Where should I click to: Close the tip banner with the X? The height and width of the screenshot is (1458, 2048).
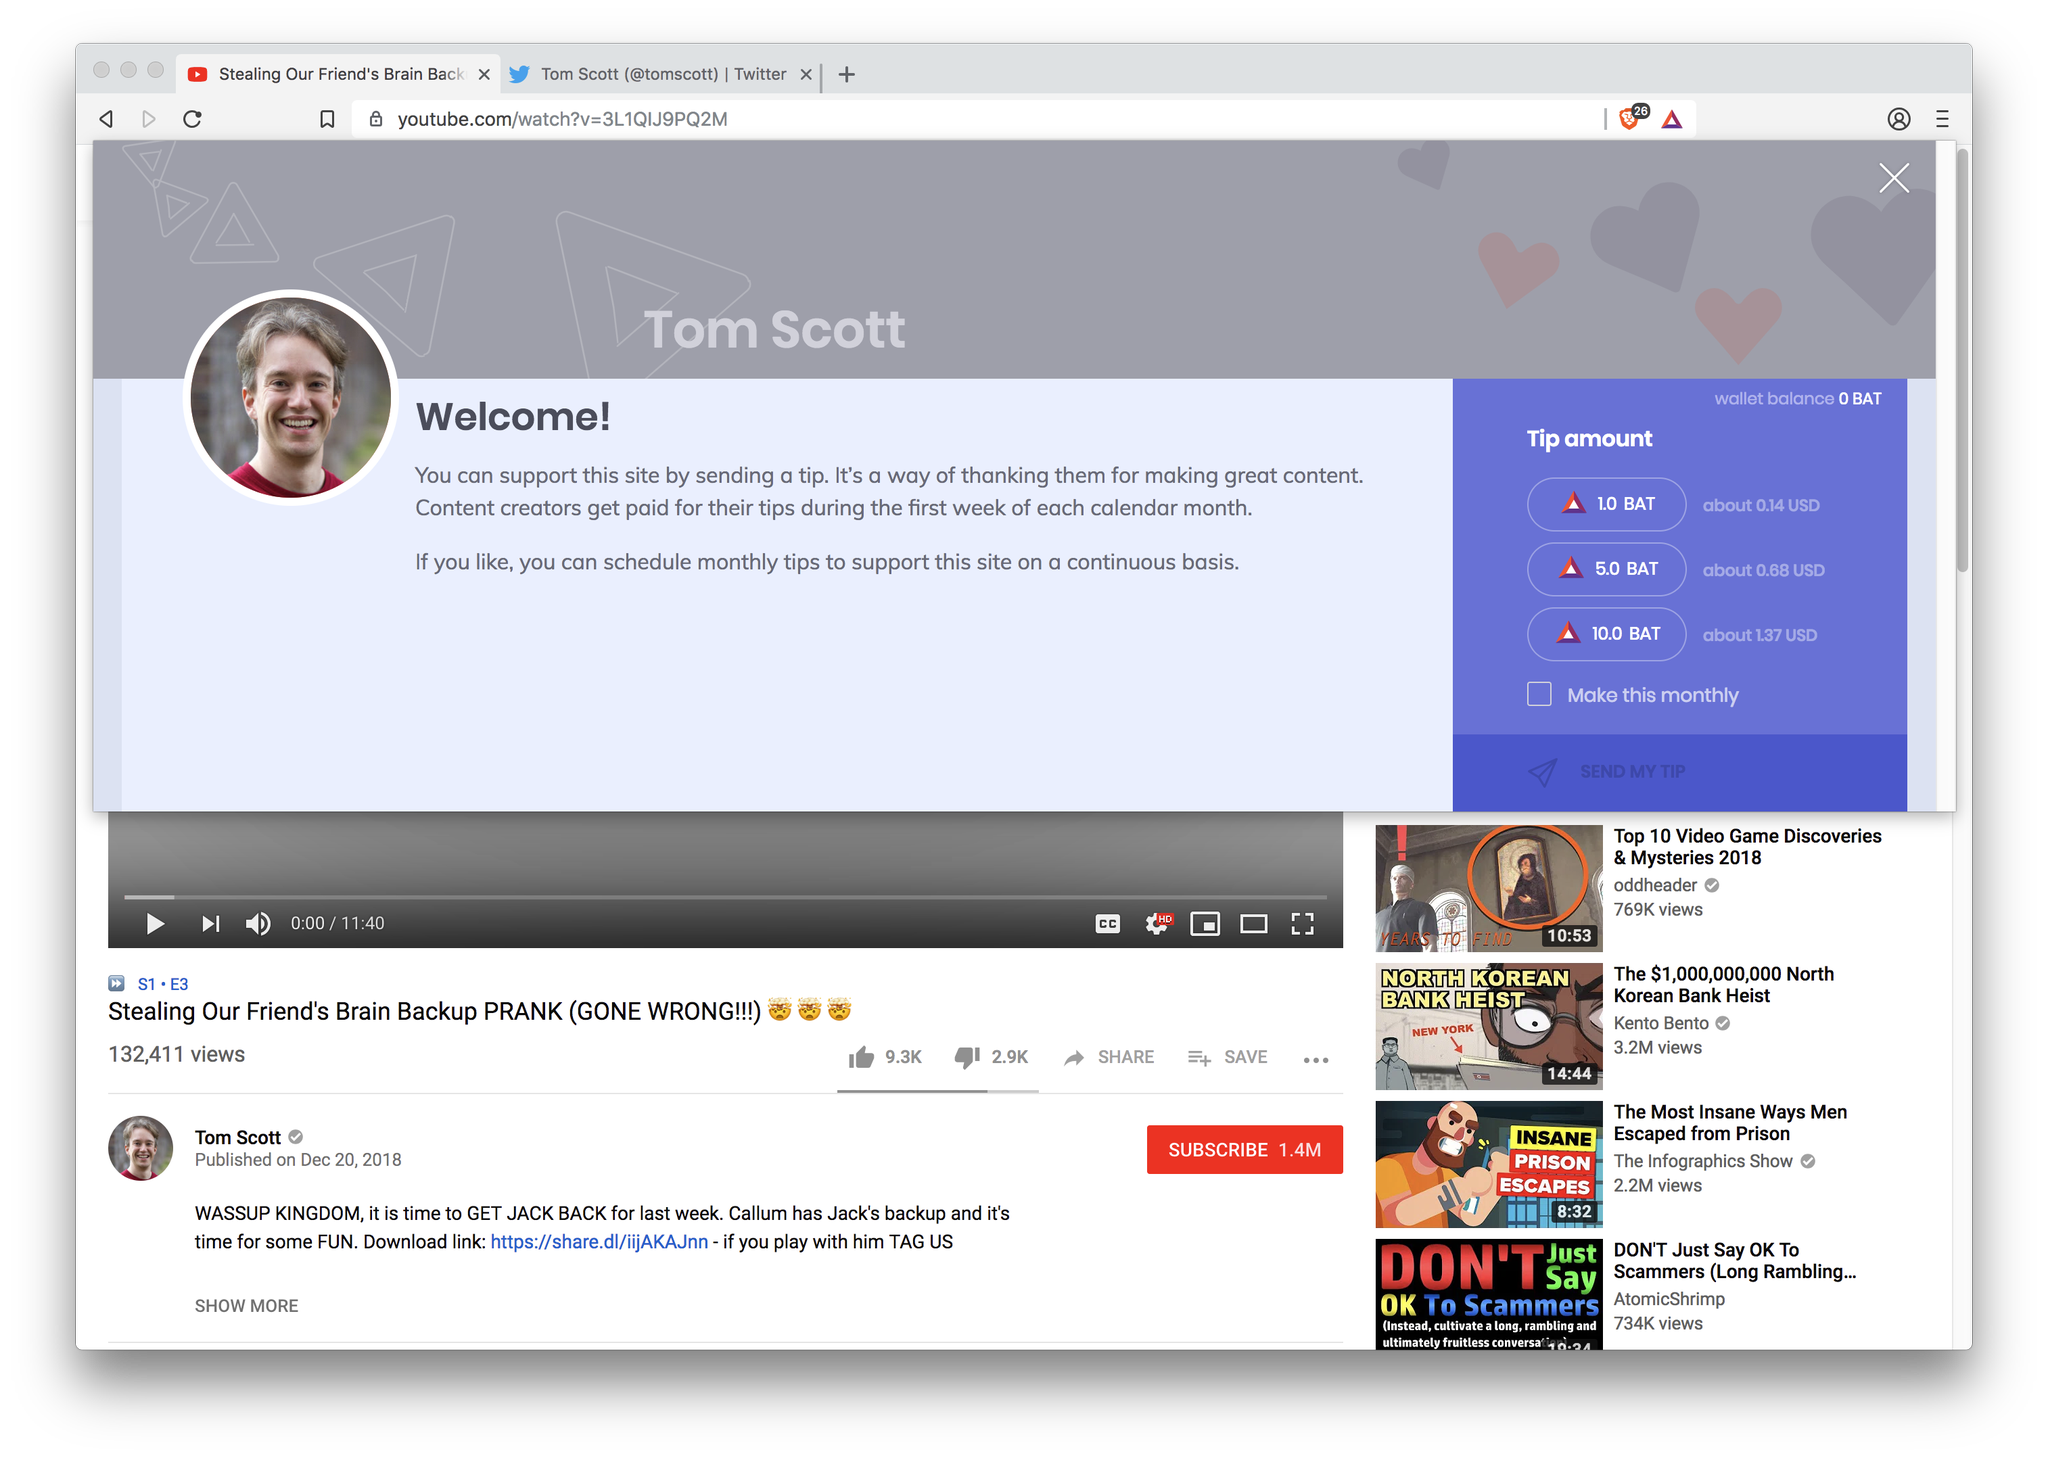click(x=1893, y=178)
